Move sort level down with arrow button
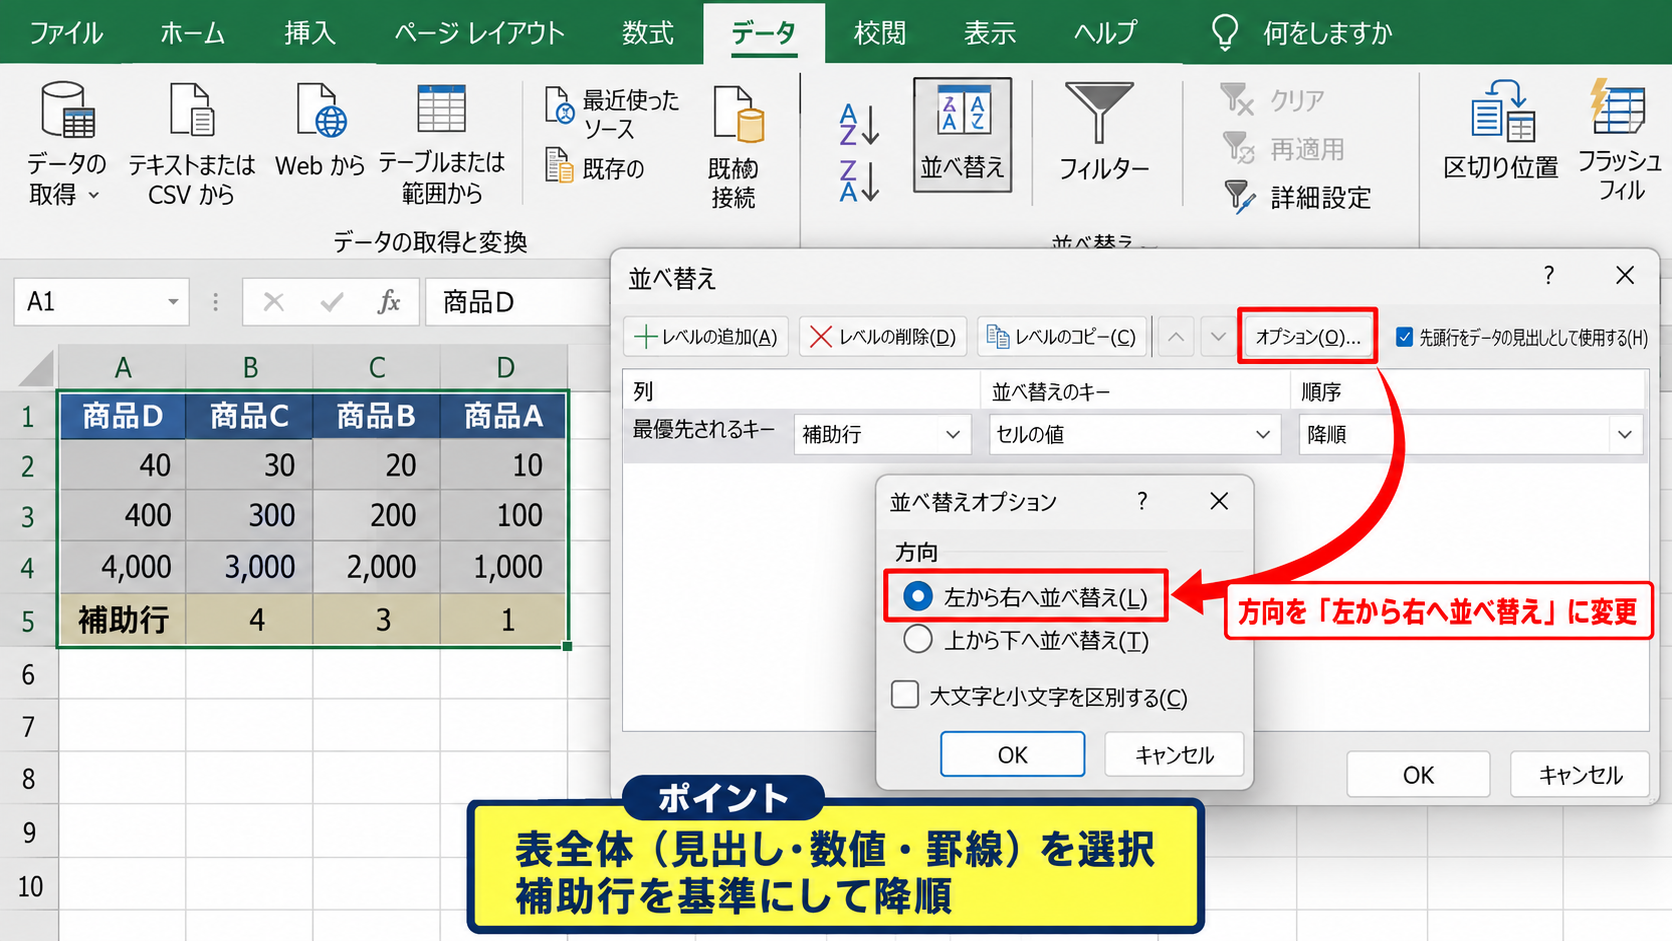Screen dimensions: 1672x941 coord(1217,337)
